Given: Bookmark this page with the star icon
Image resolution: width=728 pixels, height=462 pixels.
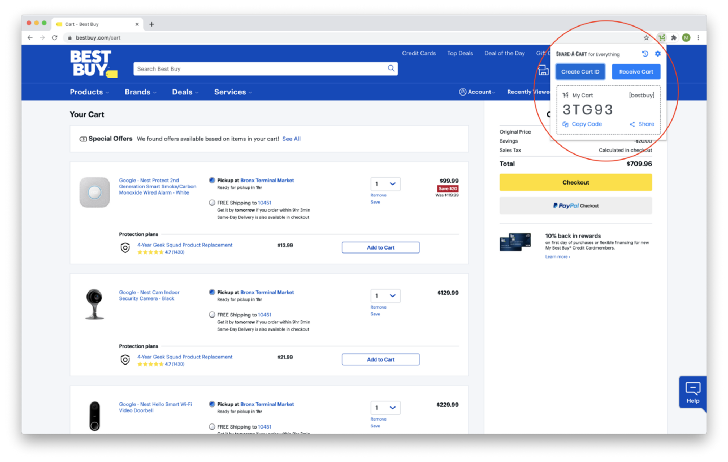Looking at the screenshot, I should click(646, 38).
